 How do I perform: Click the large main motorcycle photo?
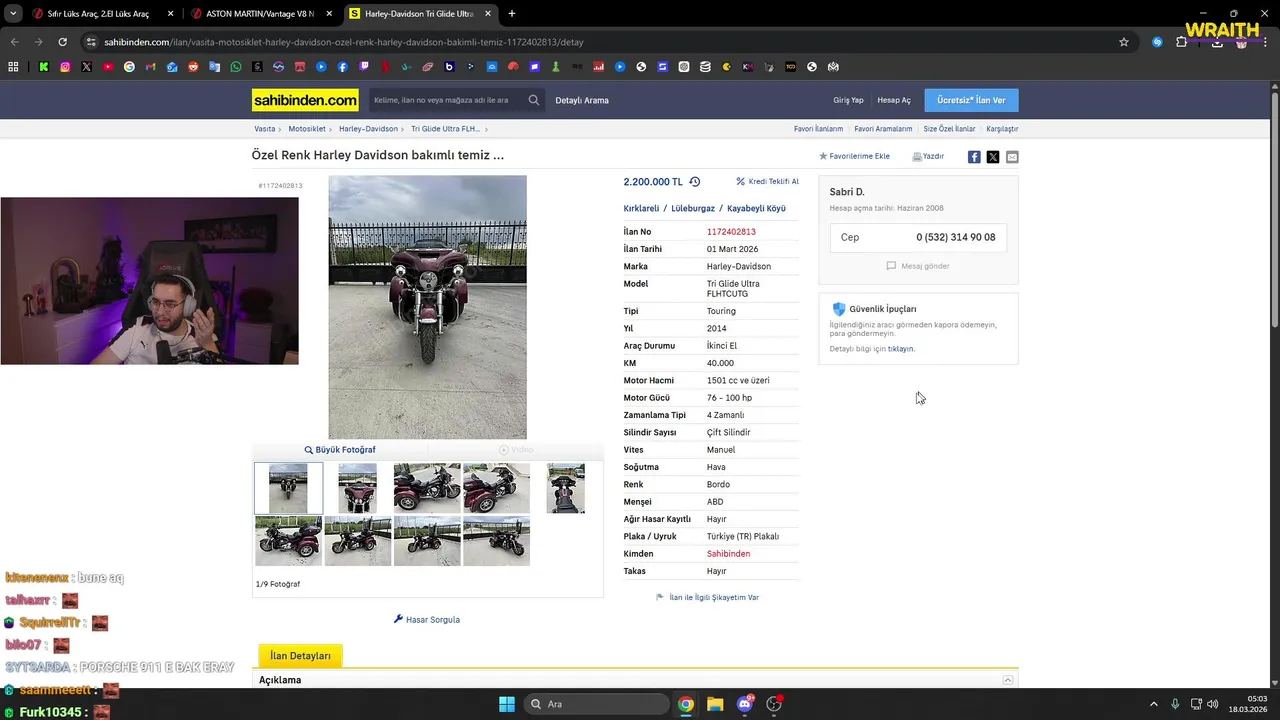(x=427, y=307)
